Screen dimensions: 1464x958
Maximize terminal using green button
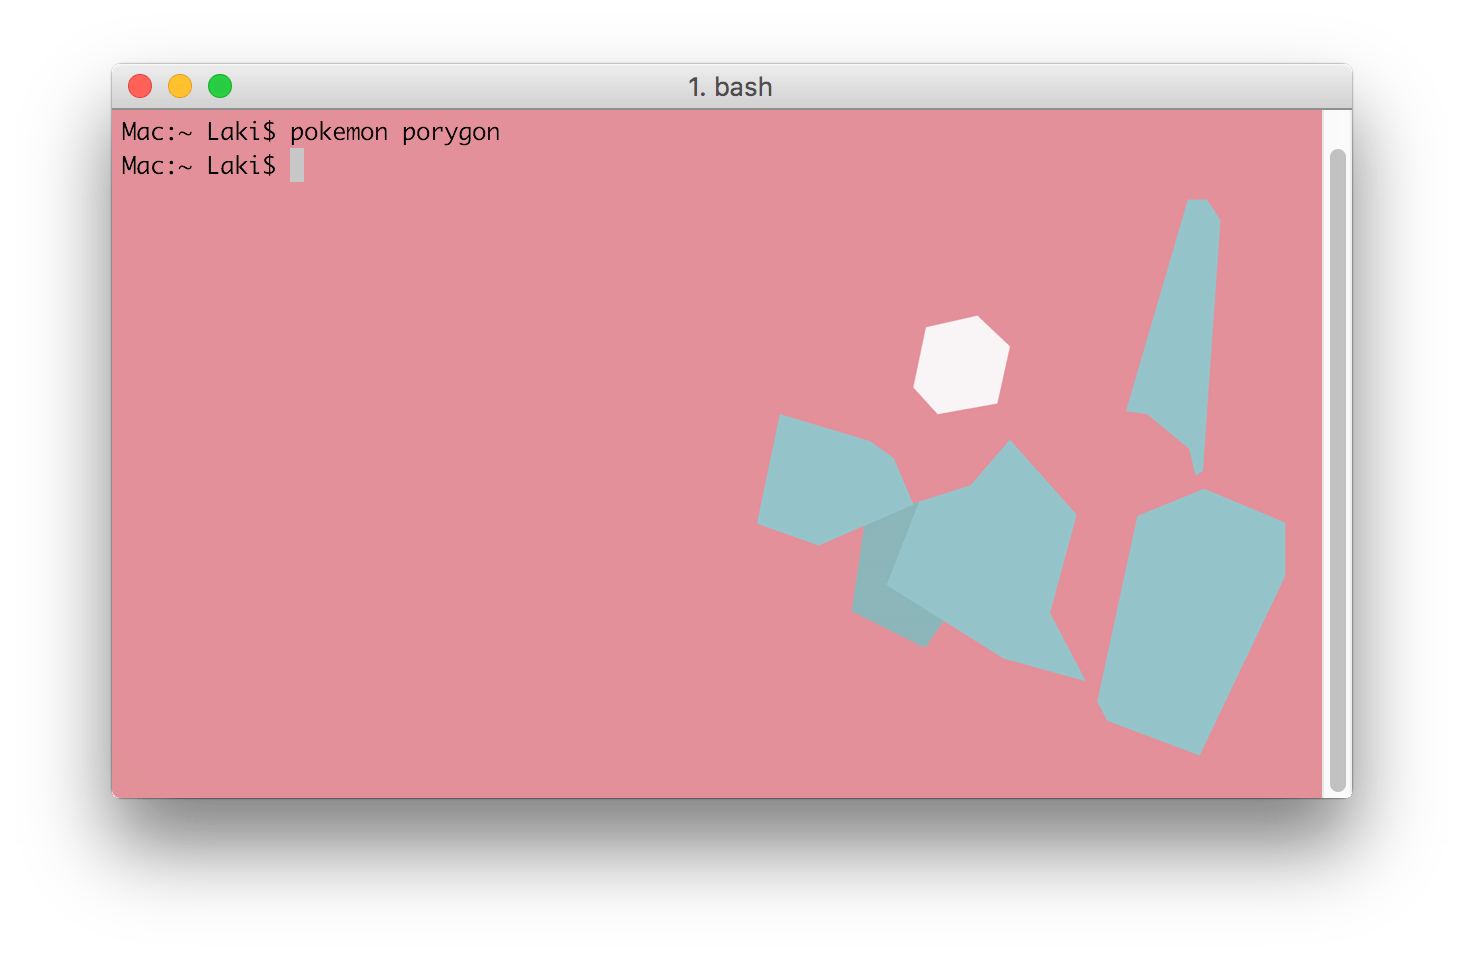click(x=220, y=86)
